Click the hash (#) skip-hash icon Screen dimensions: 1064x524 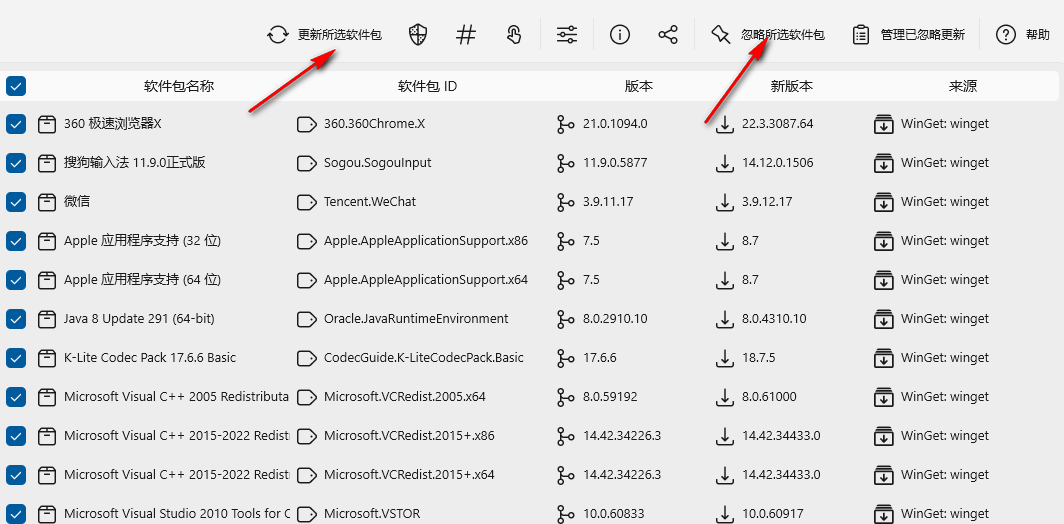466,35
